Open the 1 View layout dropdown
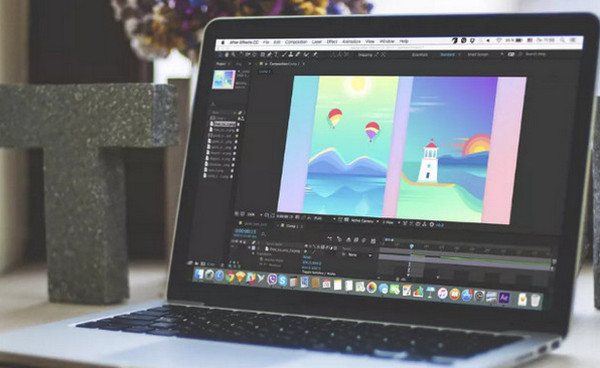 (x=391, y=222)
